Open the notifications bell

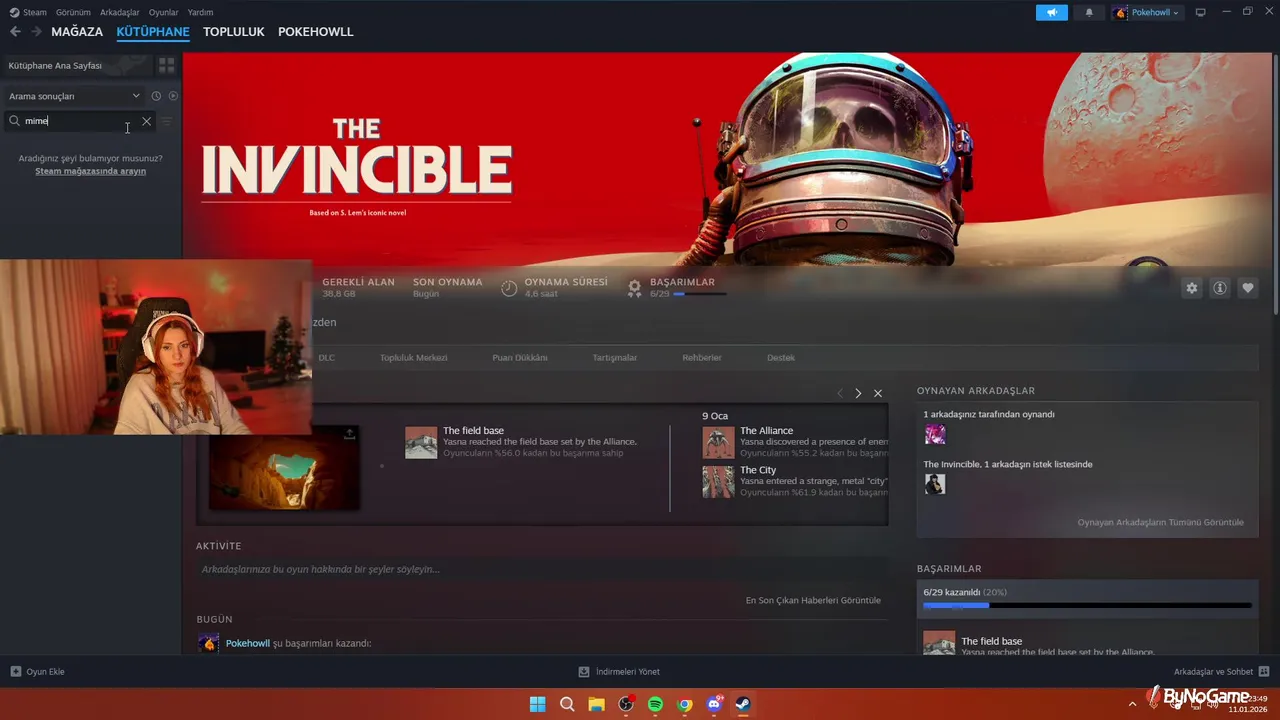coord(1089,12)
